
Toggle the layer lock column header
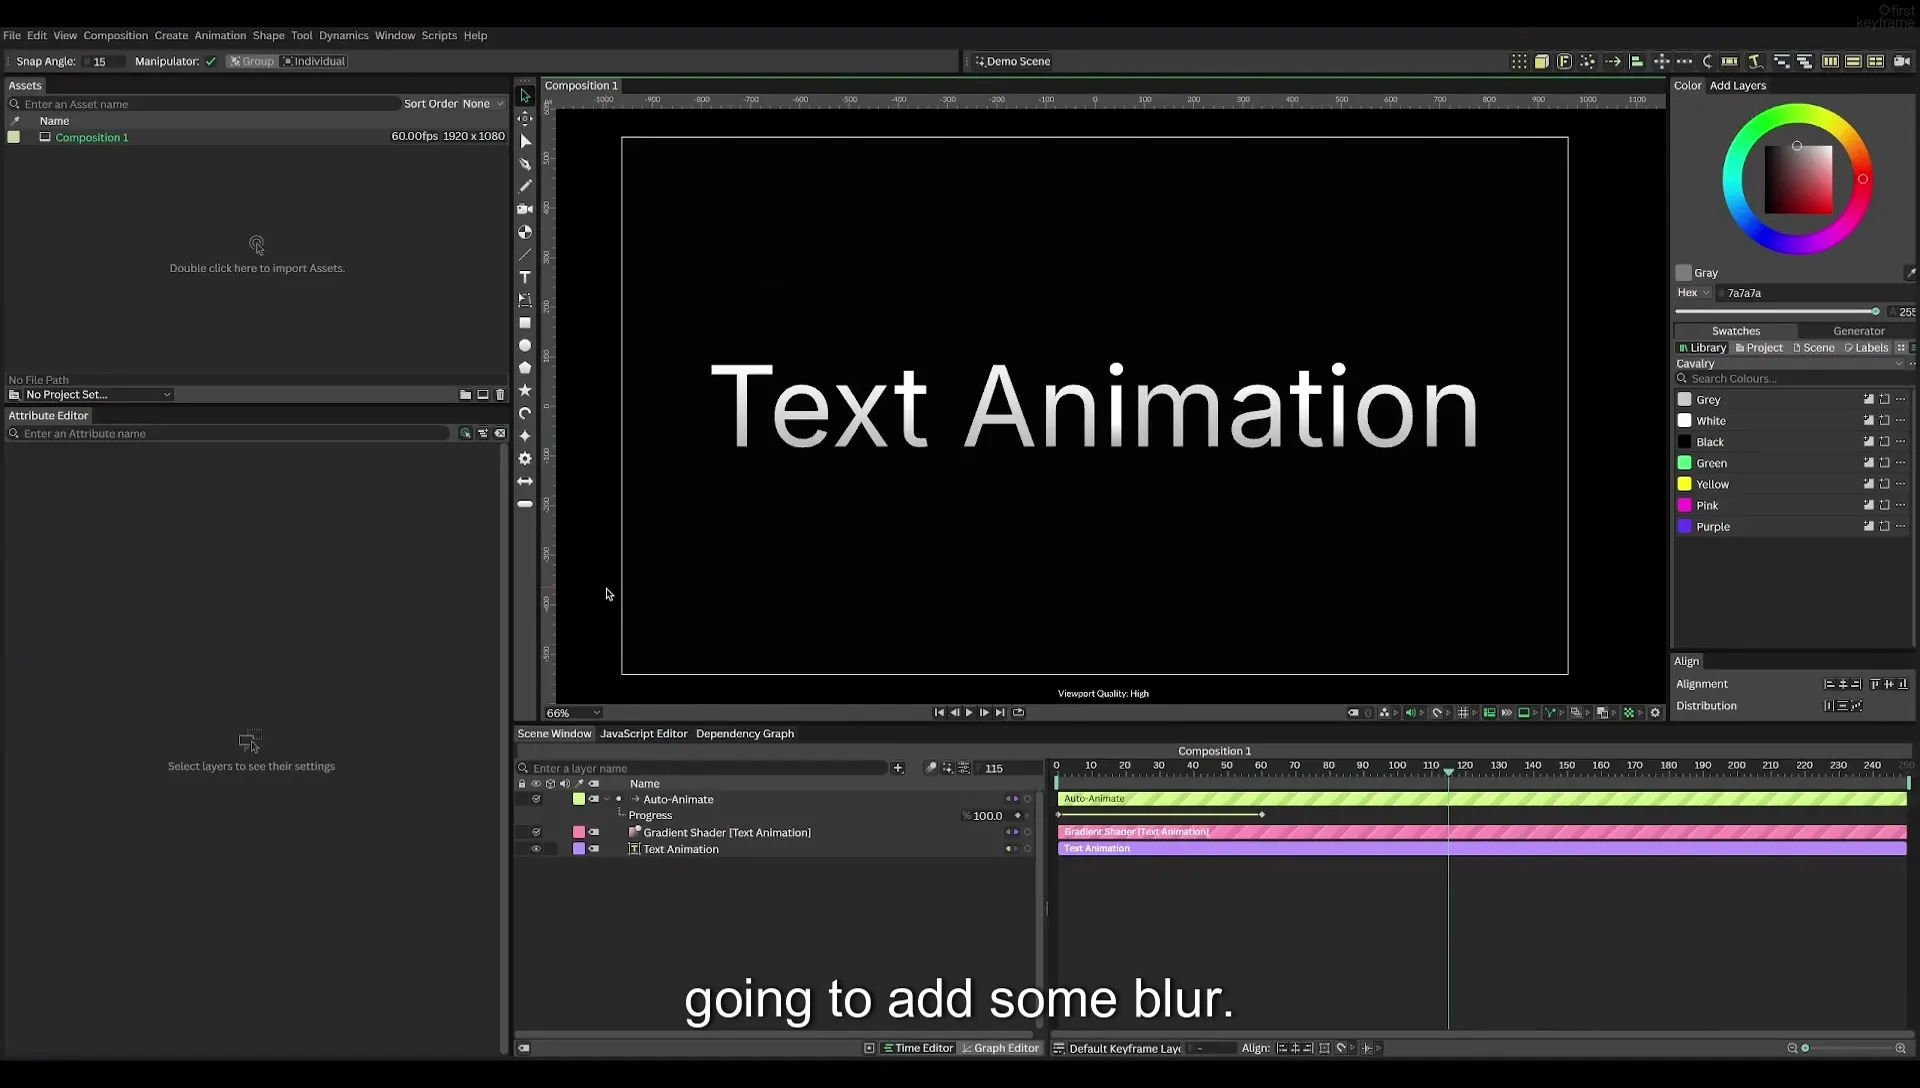521,784
